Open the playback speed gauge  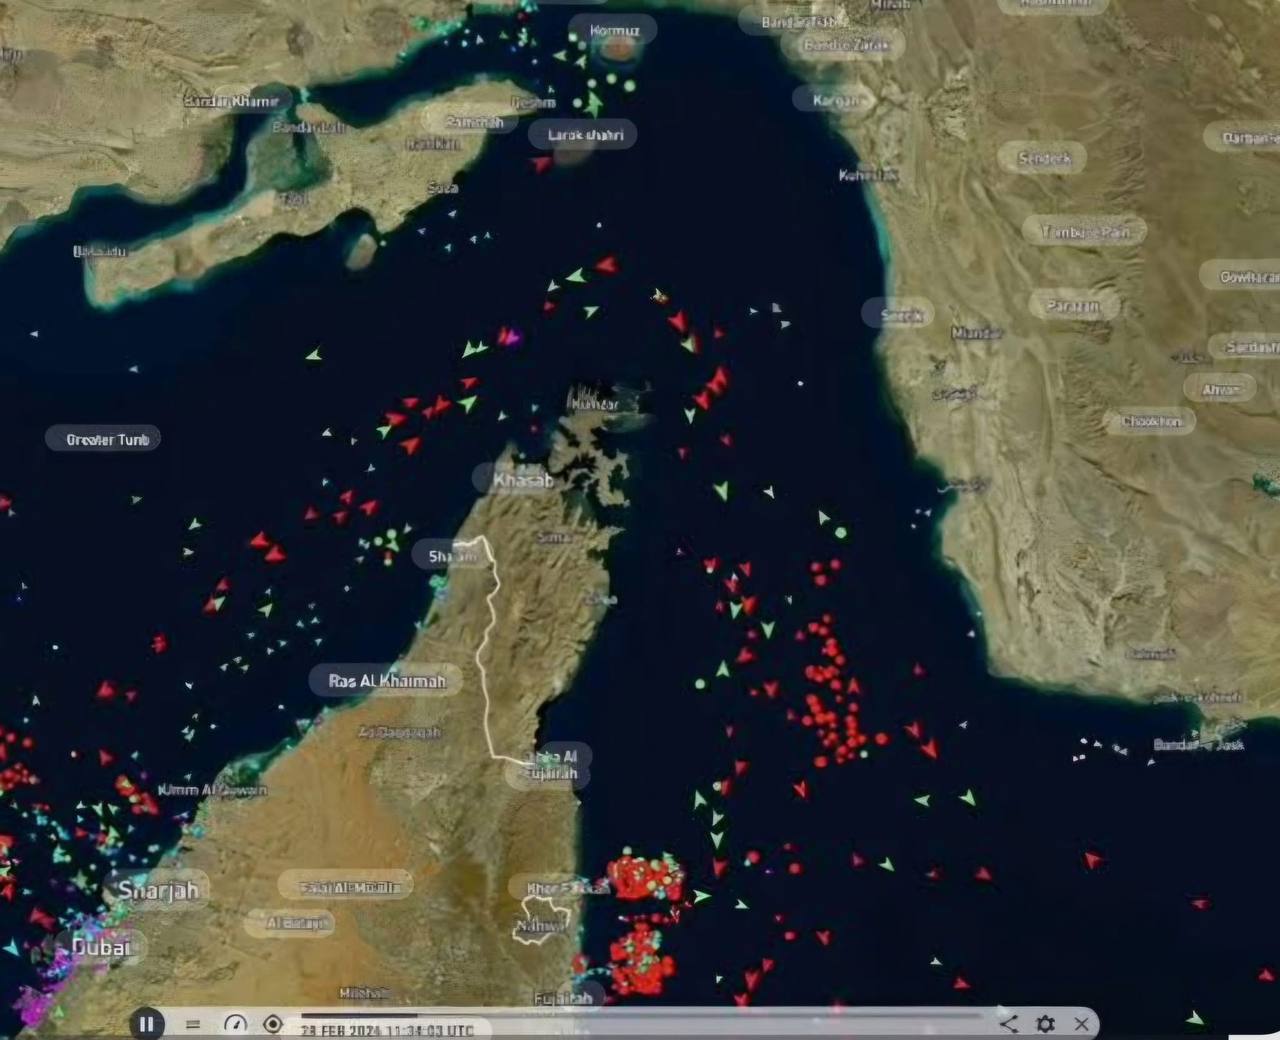(235, 1024)
